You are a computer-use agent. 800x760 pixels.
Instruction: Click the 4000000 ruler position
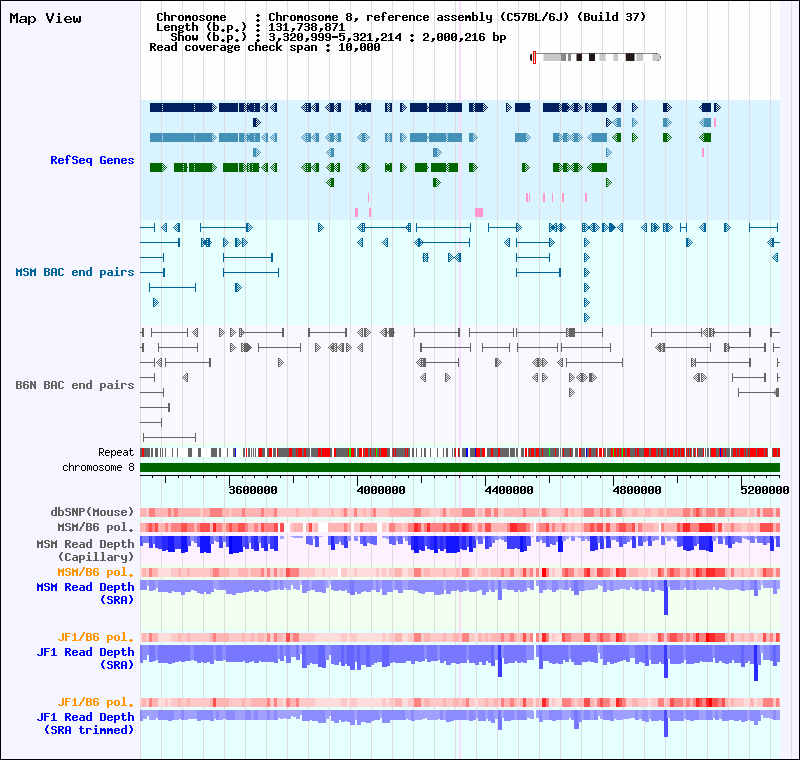click(381, 490)
